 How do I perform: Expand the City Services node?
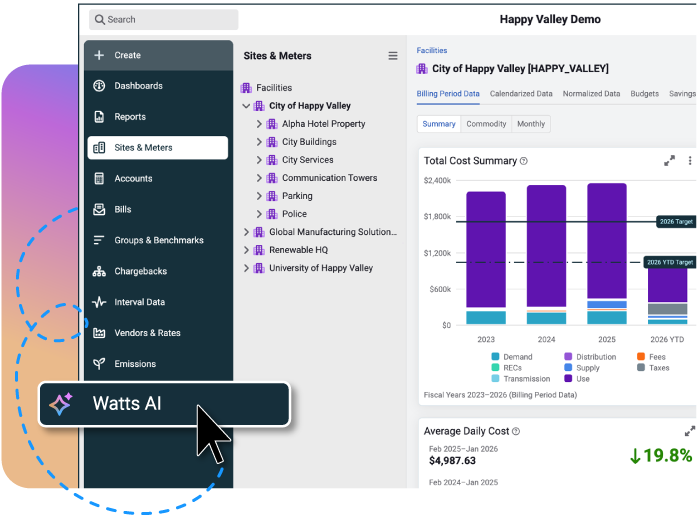click(259, 160)
